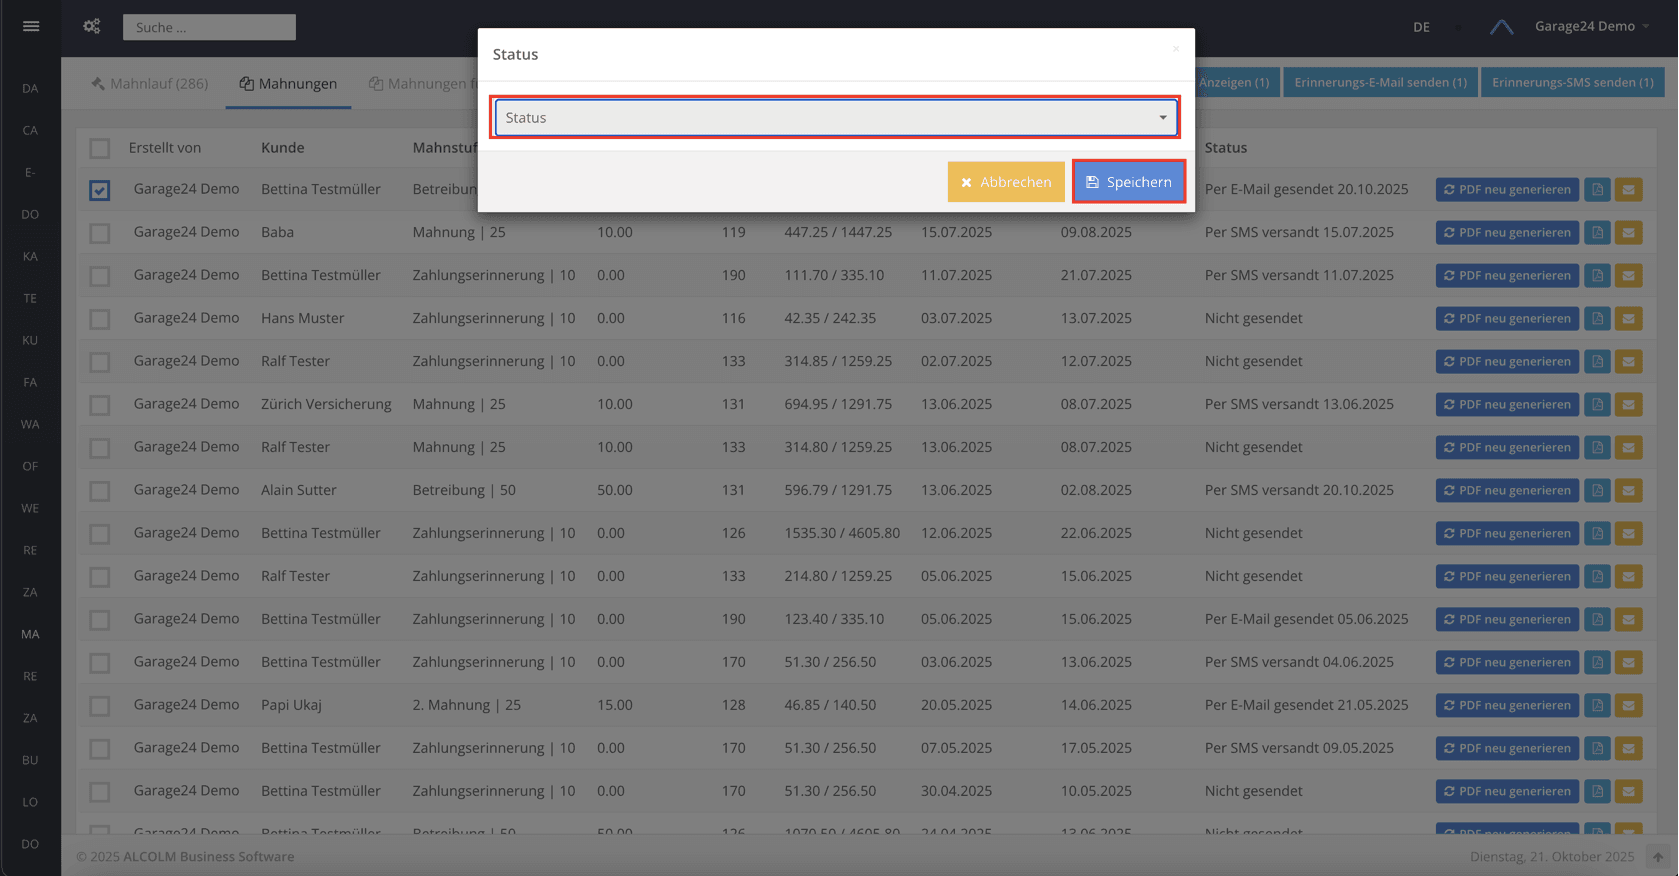The height and width of the screenshot is (876, 1679).
Task: Click the Garage24 logo icon in header
Action: tap(1501, 27)
